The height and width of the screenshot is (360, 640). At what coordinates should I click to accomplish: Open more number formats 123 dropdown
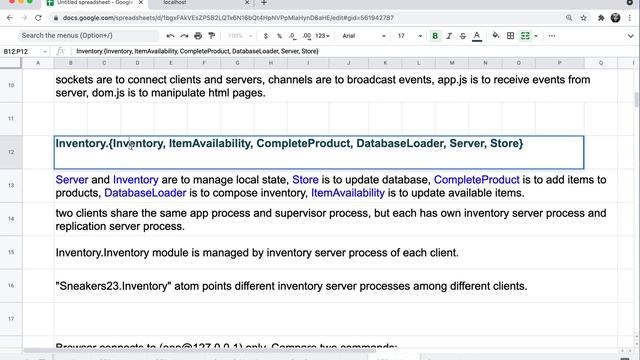[x=322, y=36]
